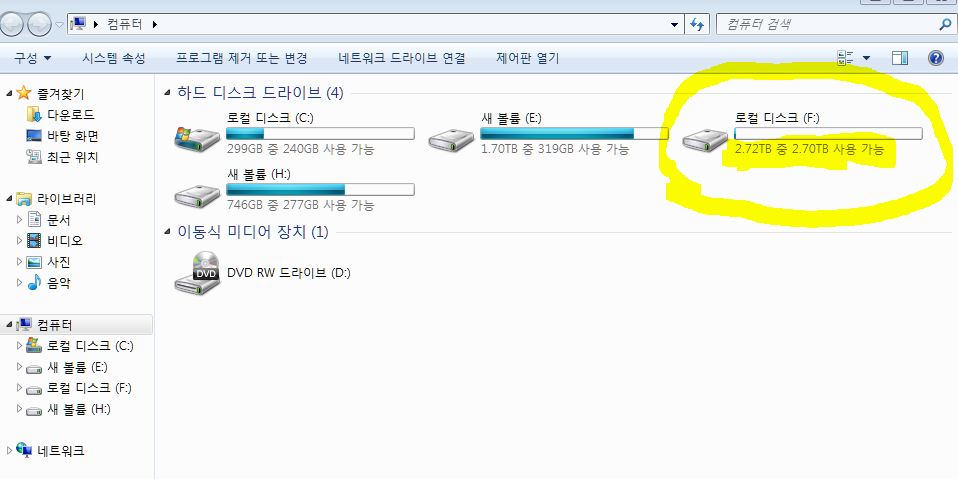Viewport: 958px width, 479px height.
Task: Click the search magnifier icon
Action: pyautogui.click(x=945, y=24)
